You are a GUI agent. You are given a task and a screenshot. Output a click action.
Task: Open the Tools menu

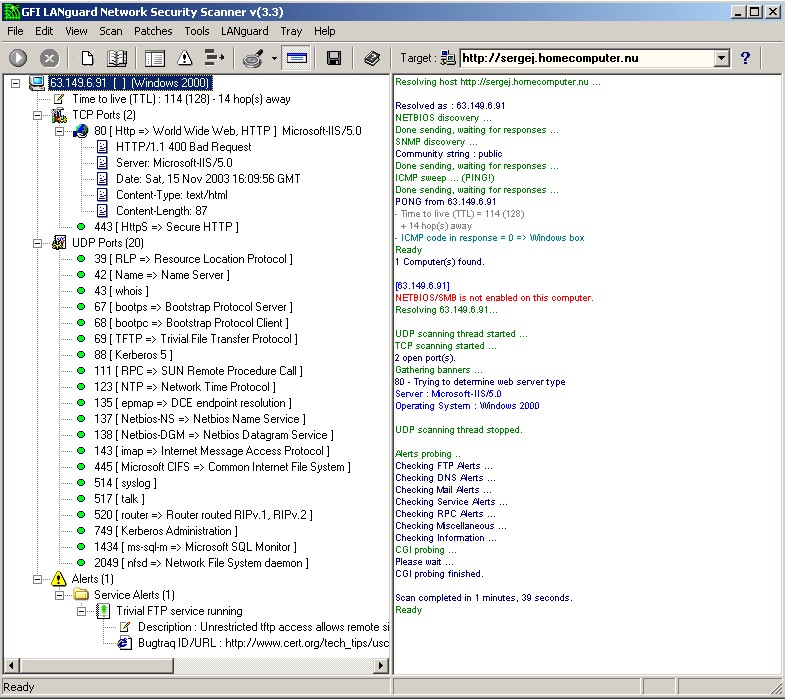pyautogui.click(x=197, y=31)
